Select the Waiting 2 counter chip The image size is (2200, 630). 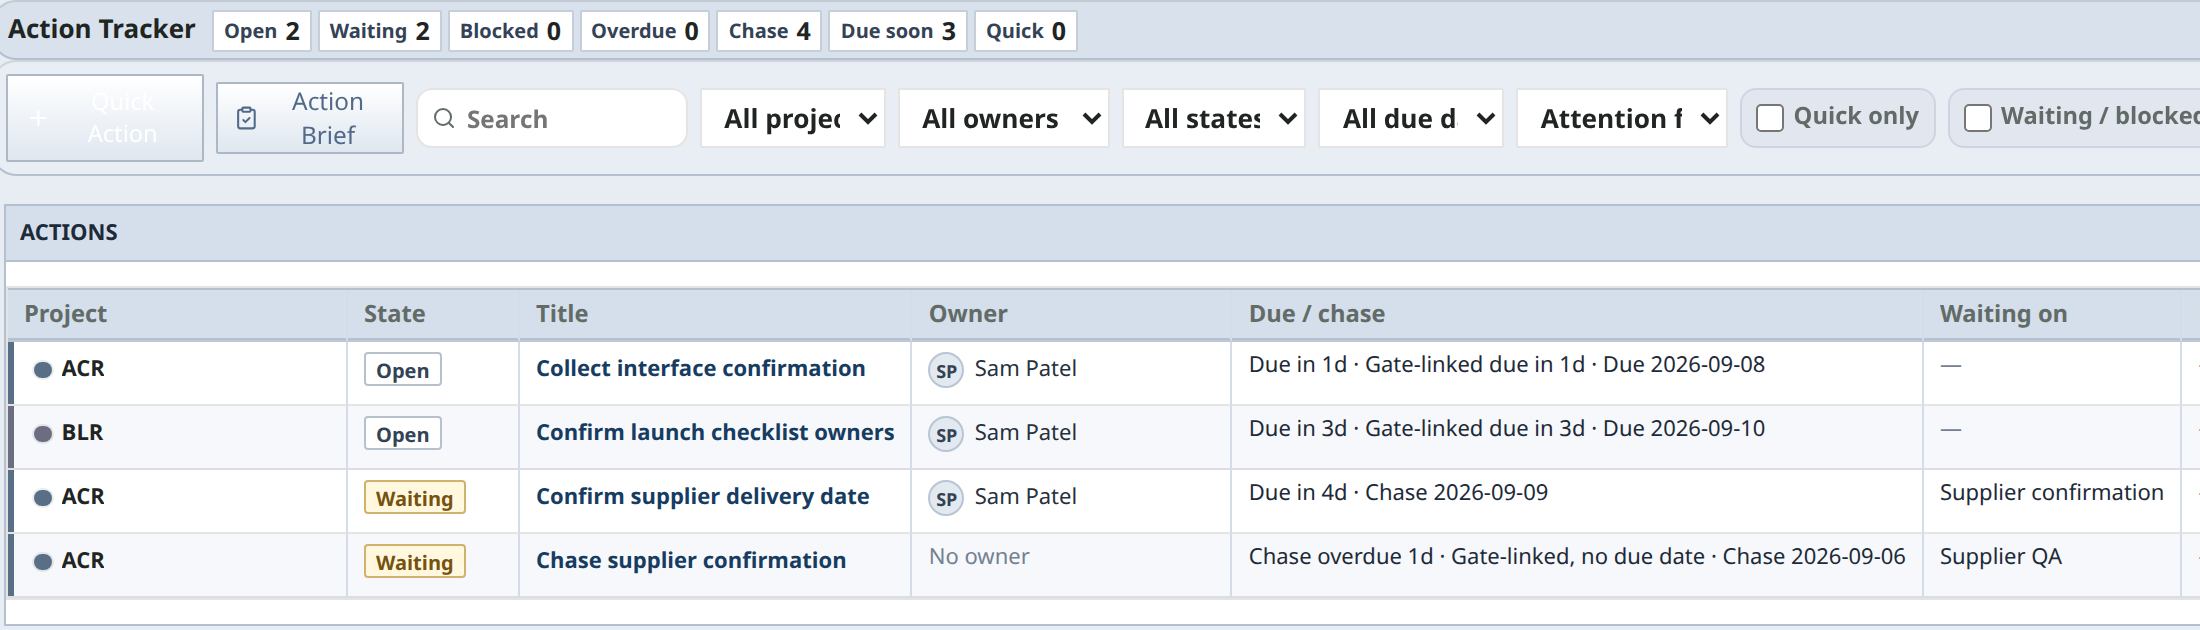tap(380, 31)
